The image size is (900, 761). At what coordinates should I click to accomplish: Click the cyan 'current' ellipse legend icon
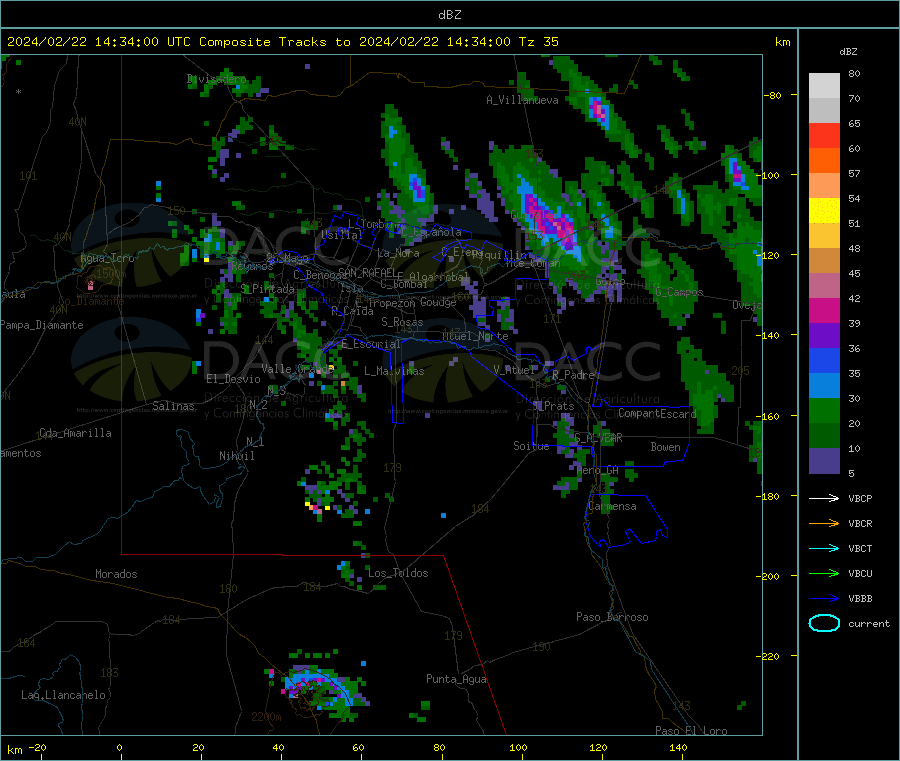824,623
